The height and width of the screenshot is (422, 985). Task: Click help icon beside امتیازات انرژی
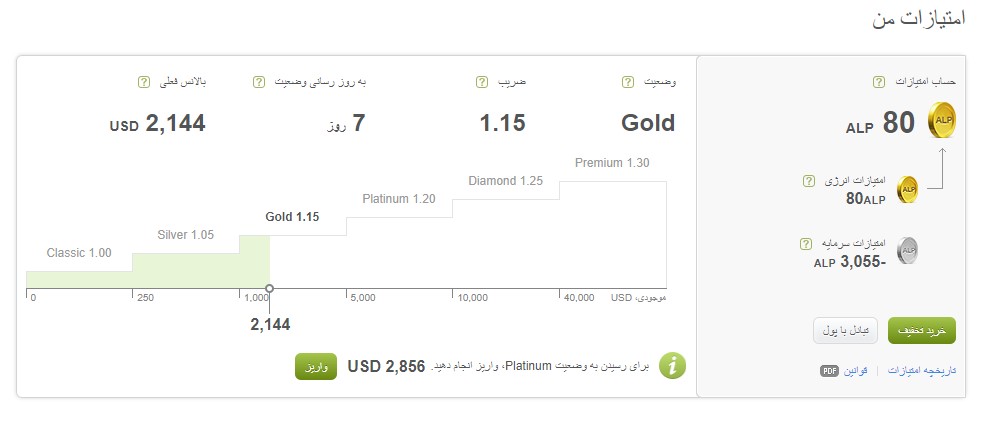pyautogui.click(x=809, y=181)
